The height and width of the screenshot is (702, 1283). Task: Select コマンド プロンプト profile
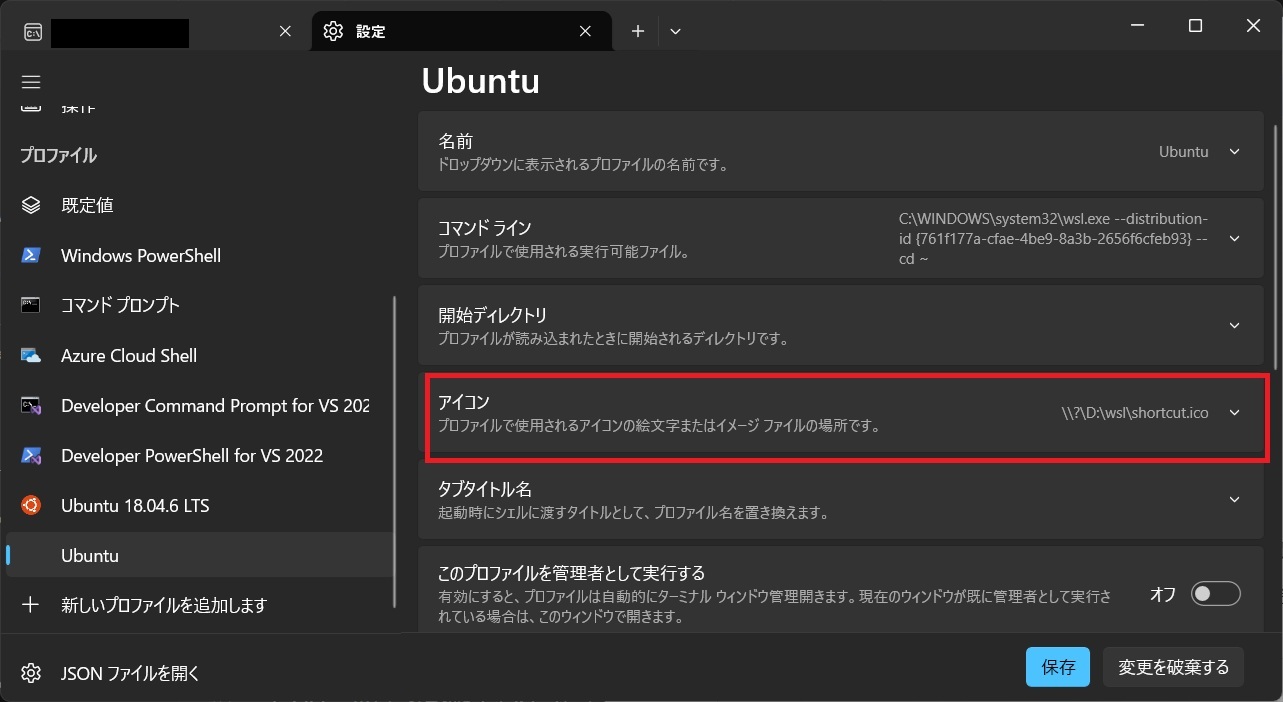pyautogui.click(x=200, y=305)
